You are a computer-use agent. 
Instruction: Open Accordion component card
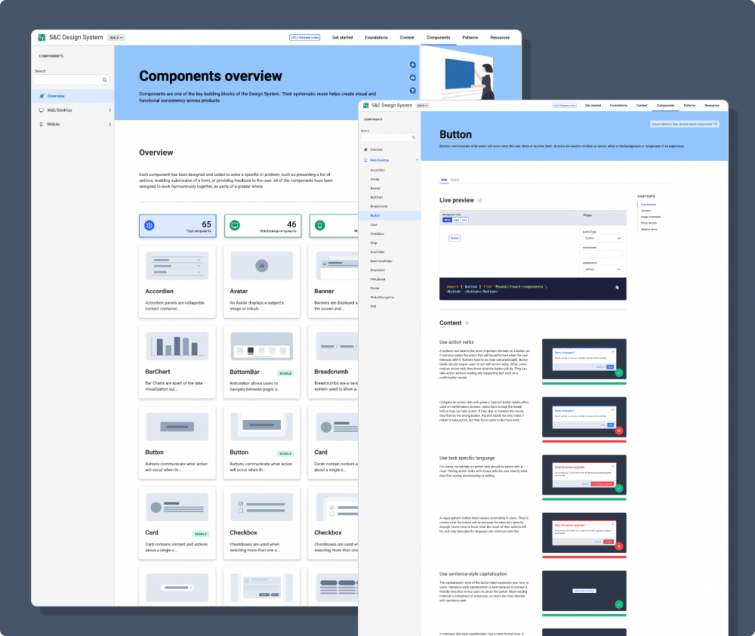pyautogui.click(x=177, y=282)
